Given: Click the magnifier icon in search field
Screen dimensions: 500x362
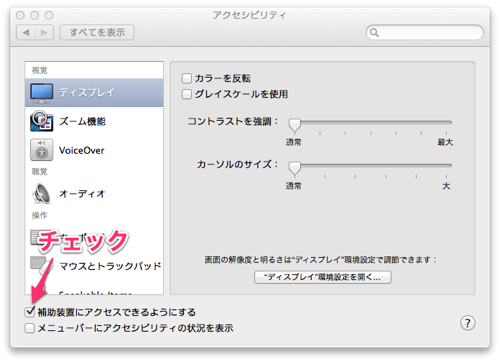Looking at the screenshot, I should [374, 33].
